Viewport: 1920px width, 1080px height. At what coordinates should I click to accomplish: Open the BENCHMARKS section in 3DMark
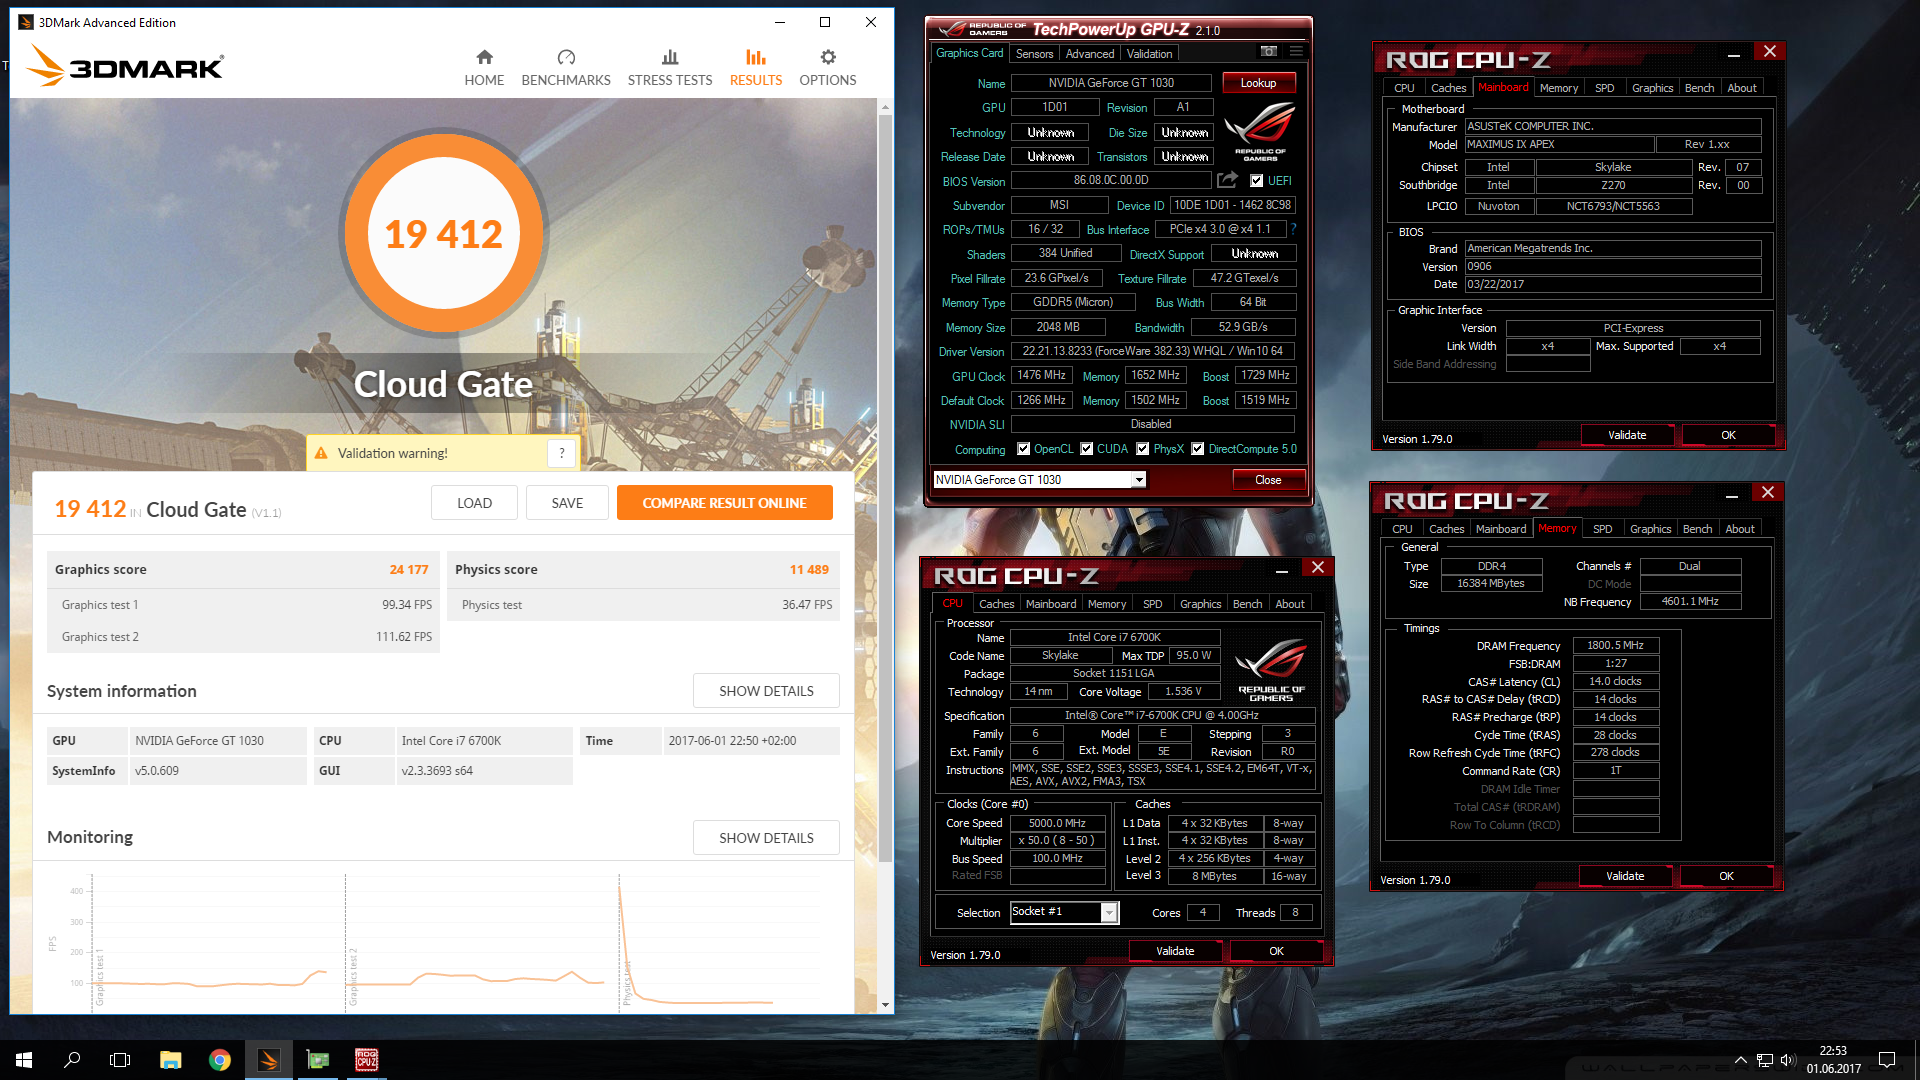(566, 68)
